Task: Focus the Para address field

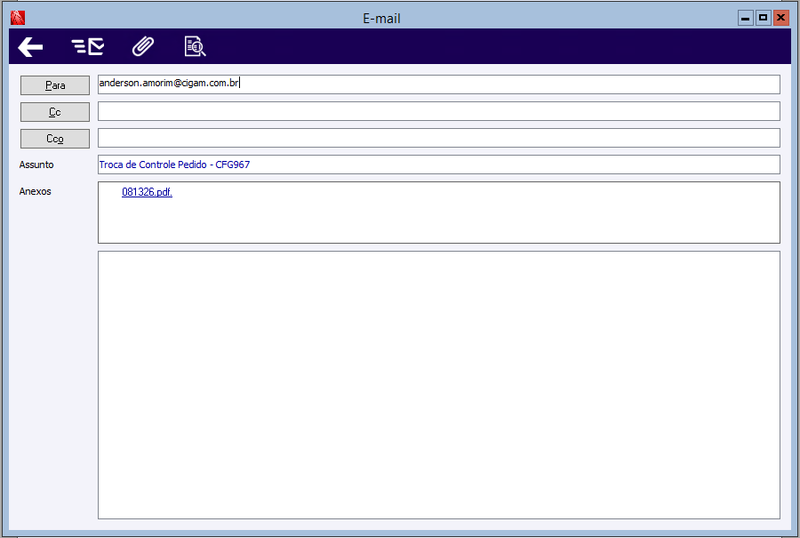Action: click(439, 84)
